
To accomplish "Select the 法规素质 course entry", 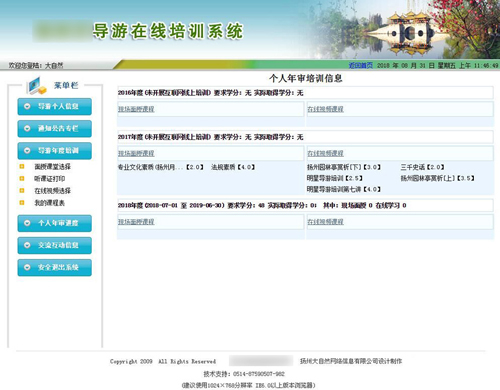I will coord(233,167).
